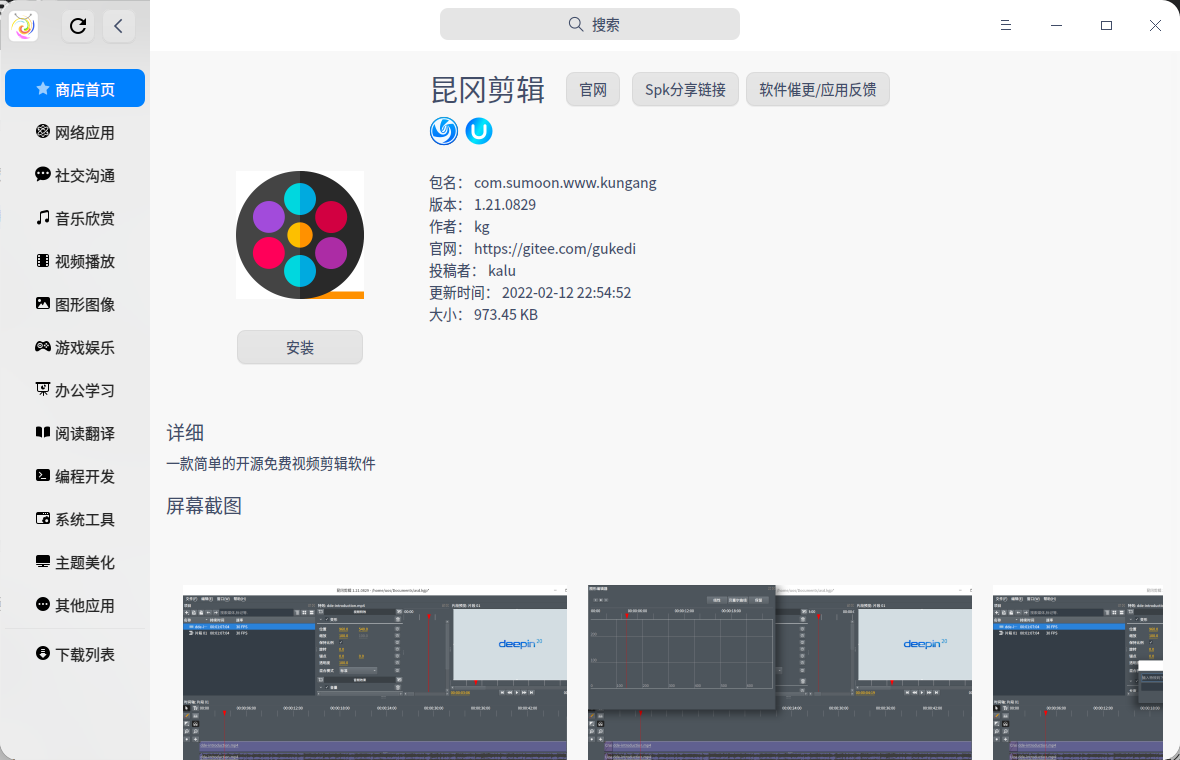Open the 下载列表 download list

click(75, 654)
